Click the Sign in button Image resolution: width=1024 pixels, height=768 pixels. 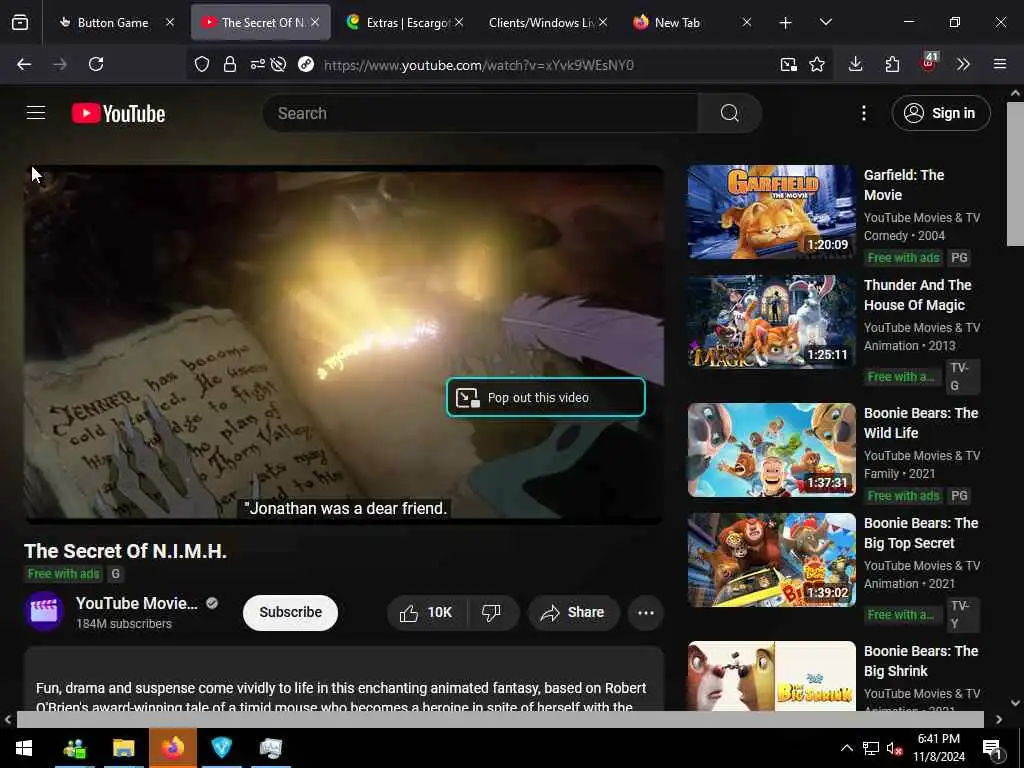pyautogui.click(x=941, y=113)
